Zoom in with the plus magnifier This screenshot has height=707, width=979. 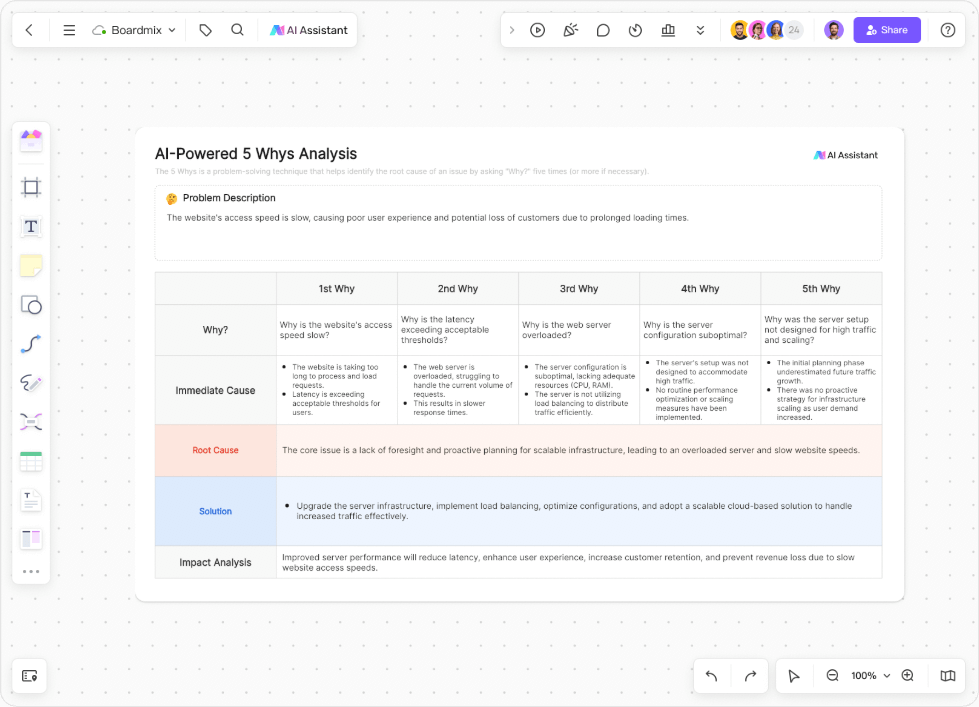tap(908, 676)
